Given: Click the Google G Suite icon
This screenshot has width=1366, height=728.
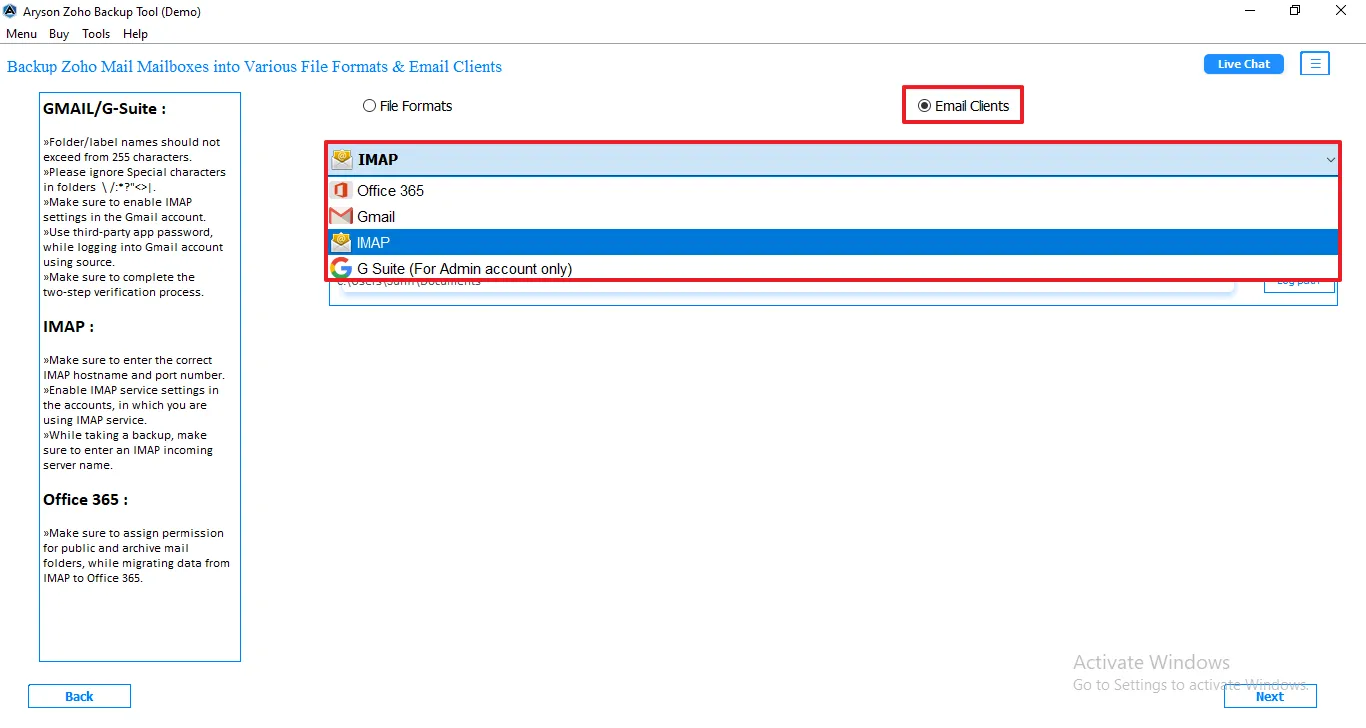Looking at the screenshot, I should (341, 268).
